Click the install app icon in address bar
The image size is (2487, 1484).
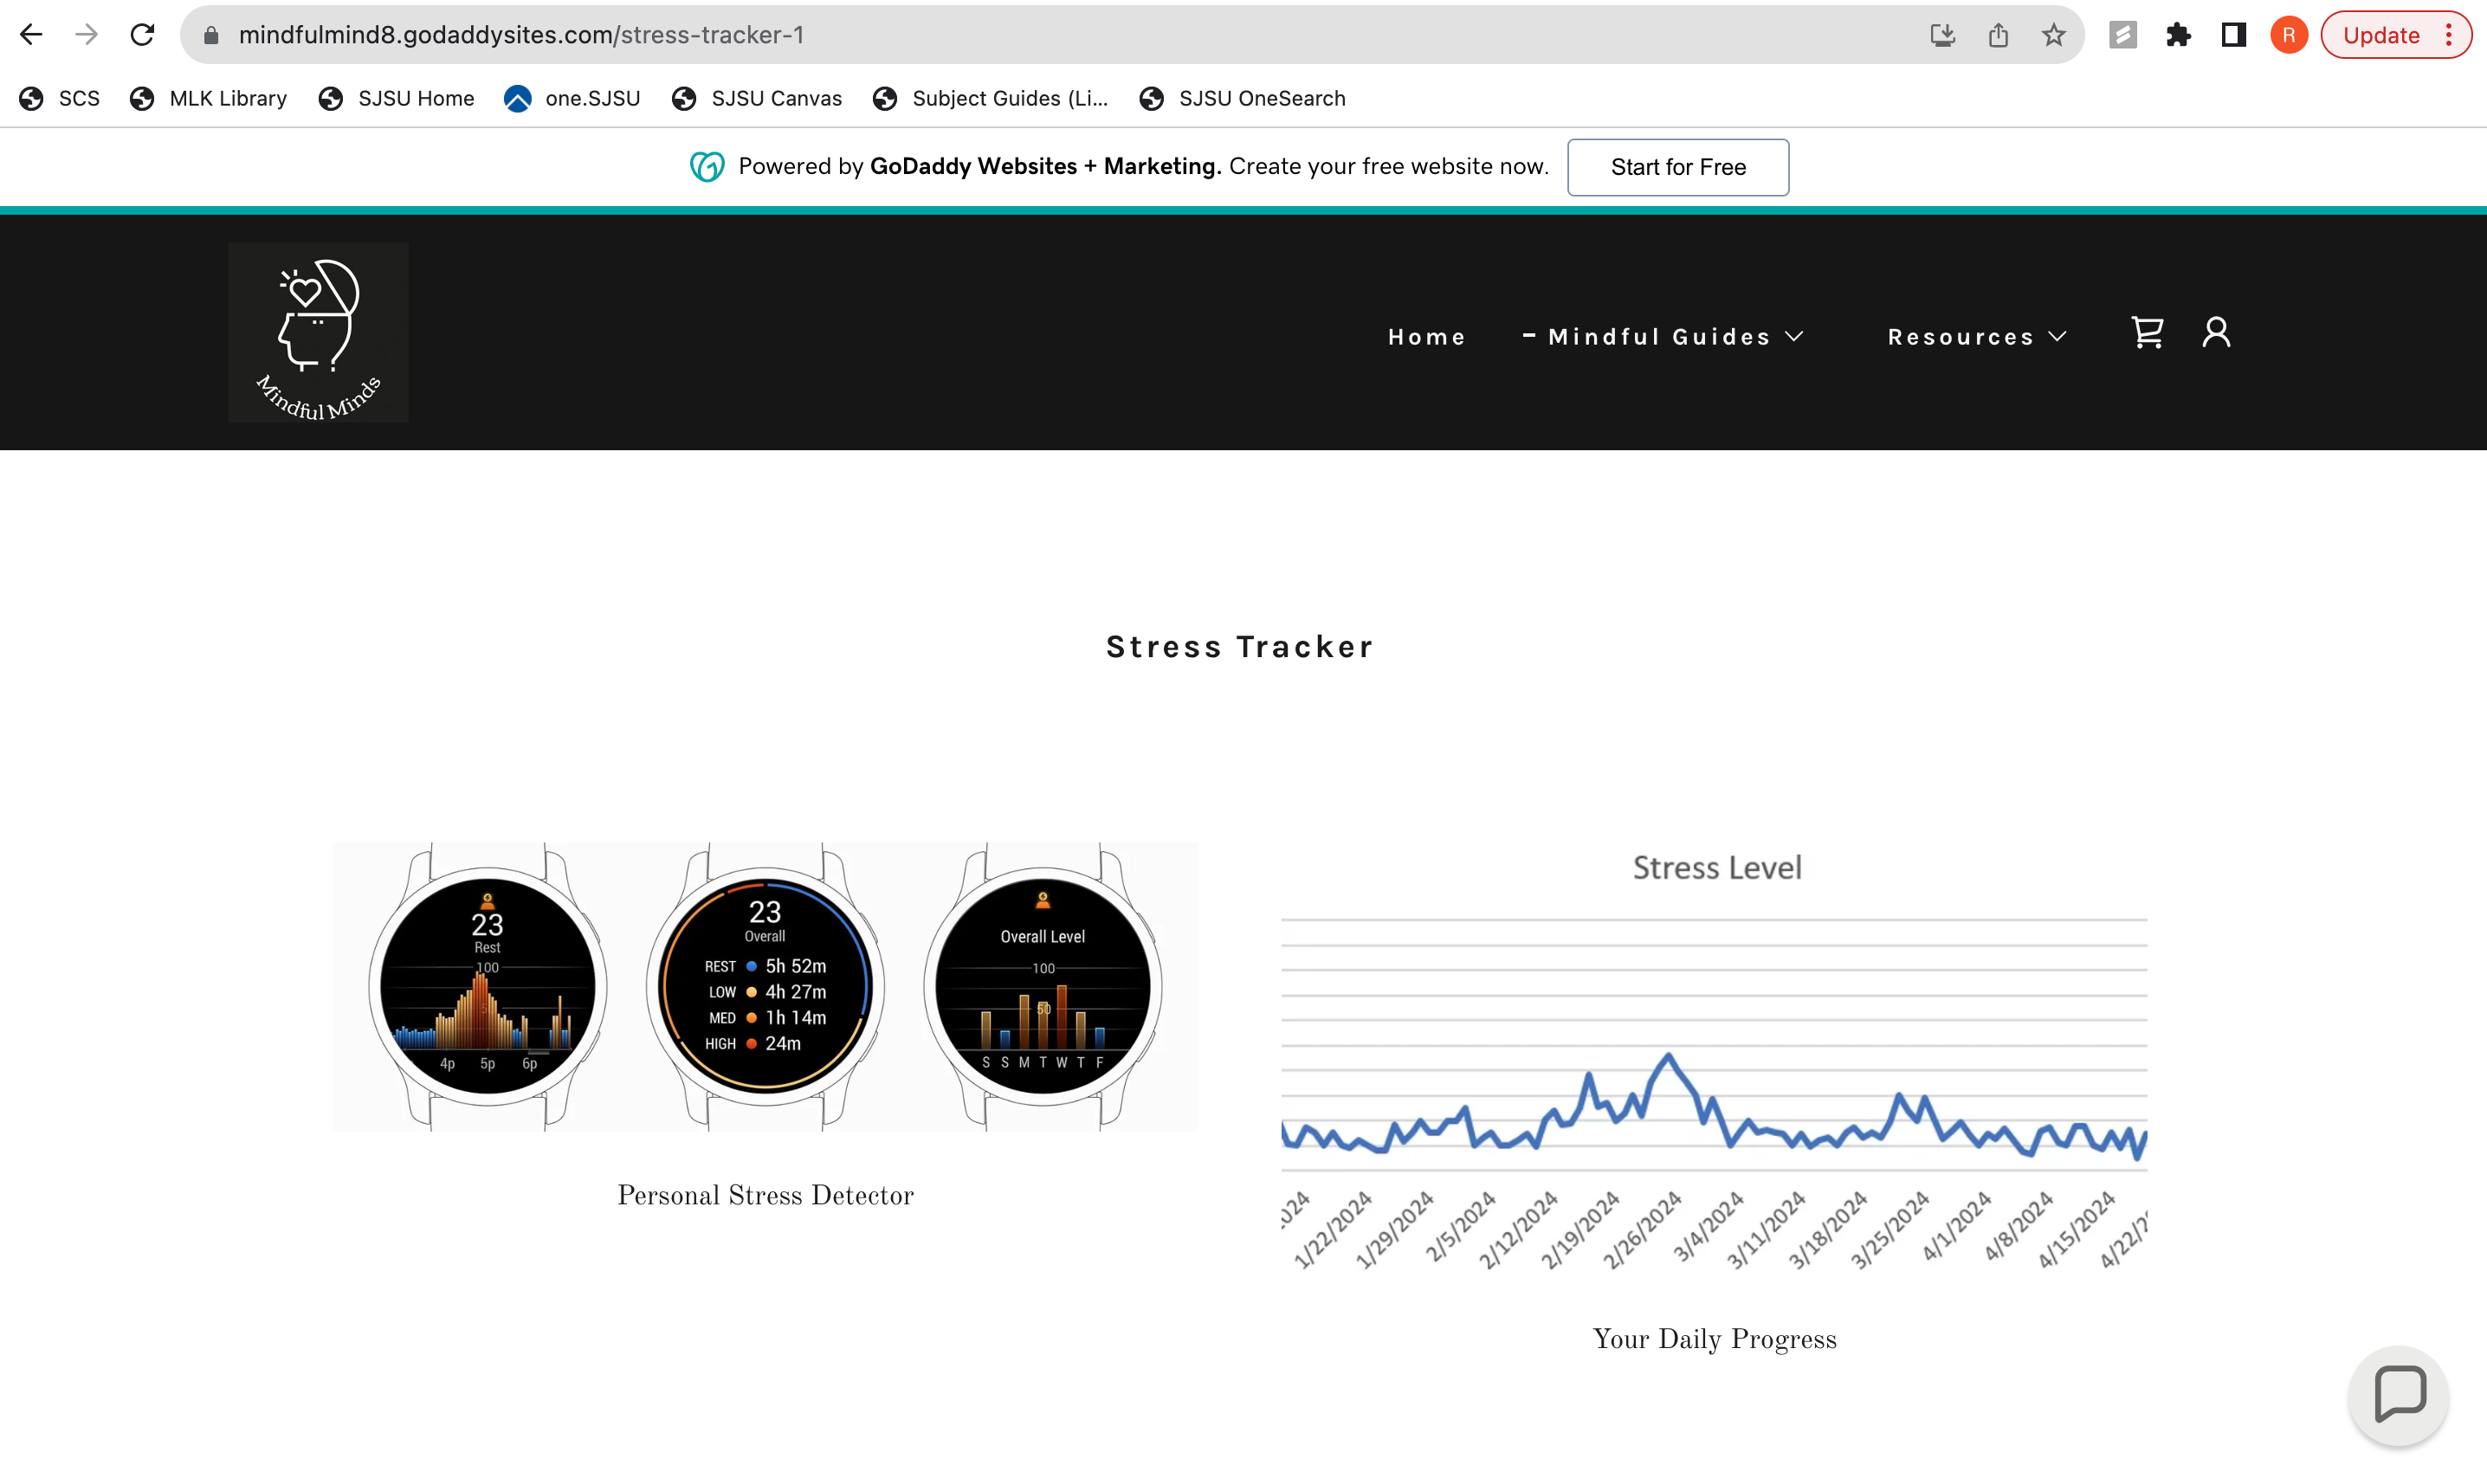(1942, 35)
